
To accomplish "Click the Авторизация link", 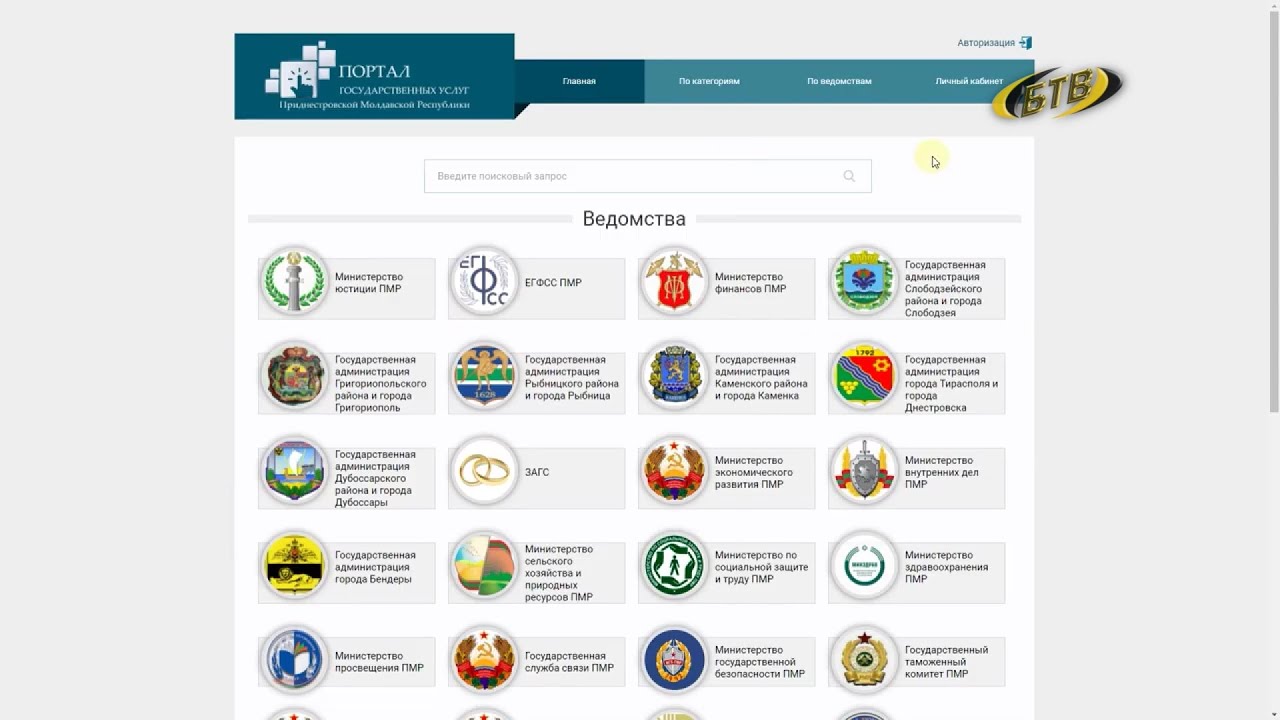I will [x=985, y=43].
